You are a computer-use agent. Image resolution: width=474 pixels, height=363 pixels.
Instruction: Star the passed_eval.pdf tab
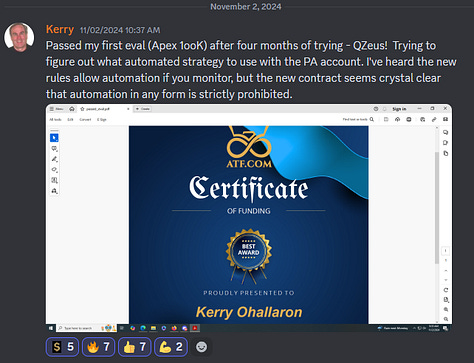coord(82,109)
